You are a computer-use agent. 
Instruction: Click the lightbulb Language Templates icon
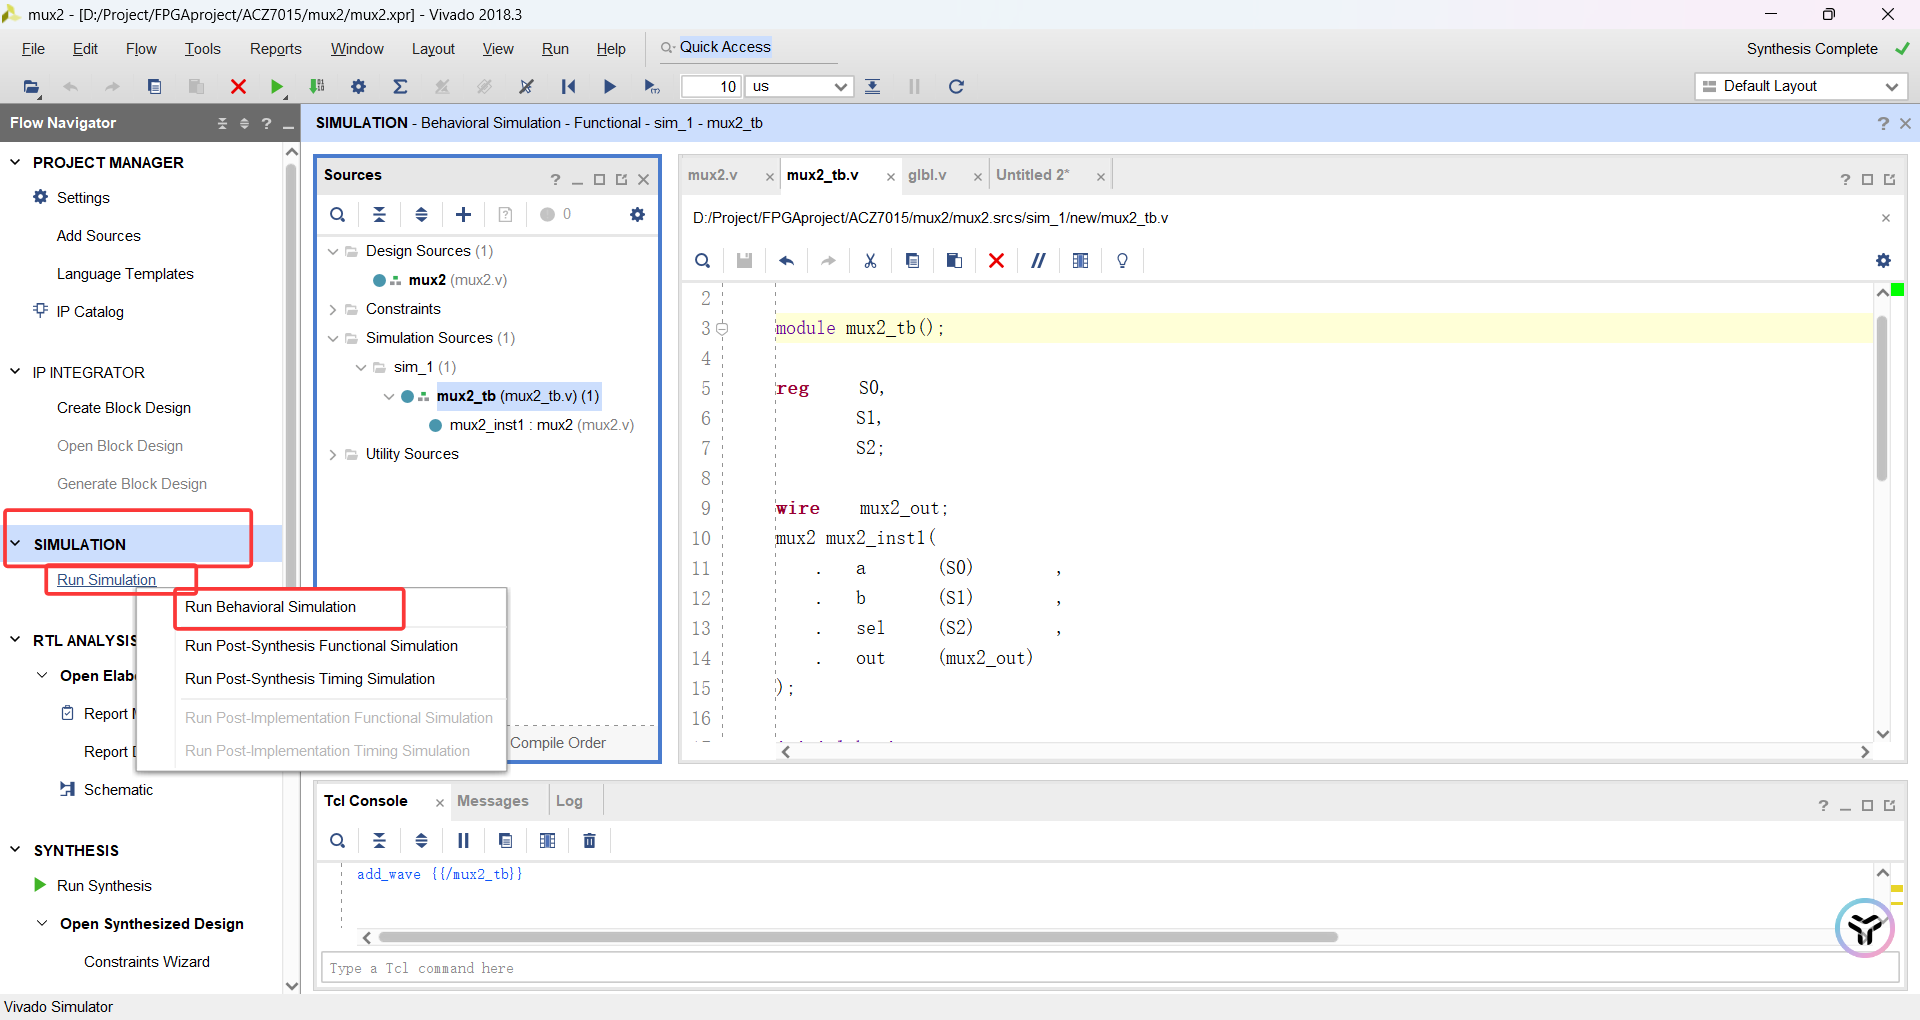point(1122,261)
